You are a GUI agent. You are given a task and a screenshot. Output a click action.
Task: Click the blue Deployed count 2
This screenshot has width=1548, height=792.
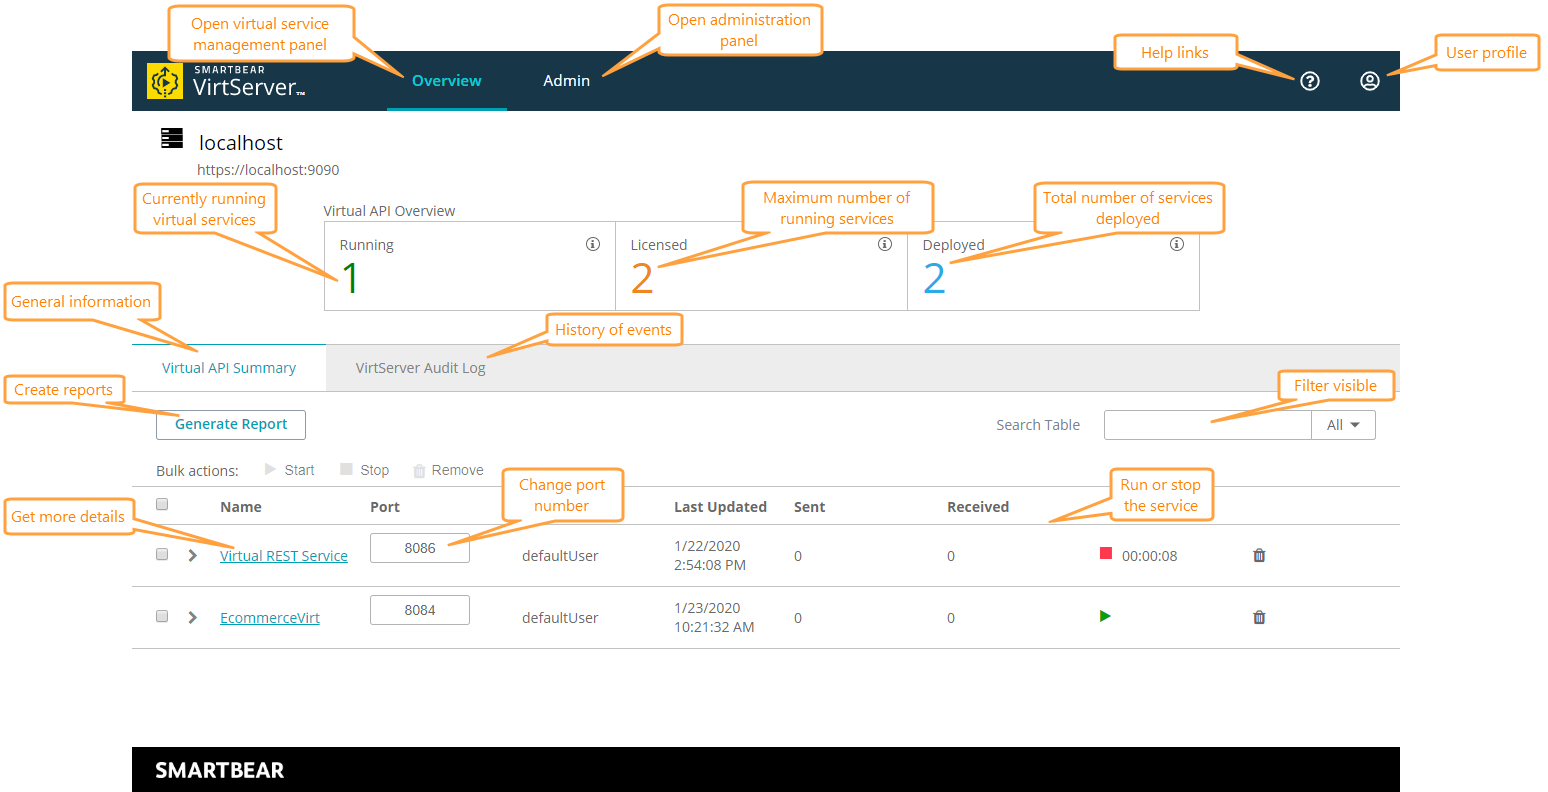(934, 279)
